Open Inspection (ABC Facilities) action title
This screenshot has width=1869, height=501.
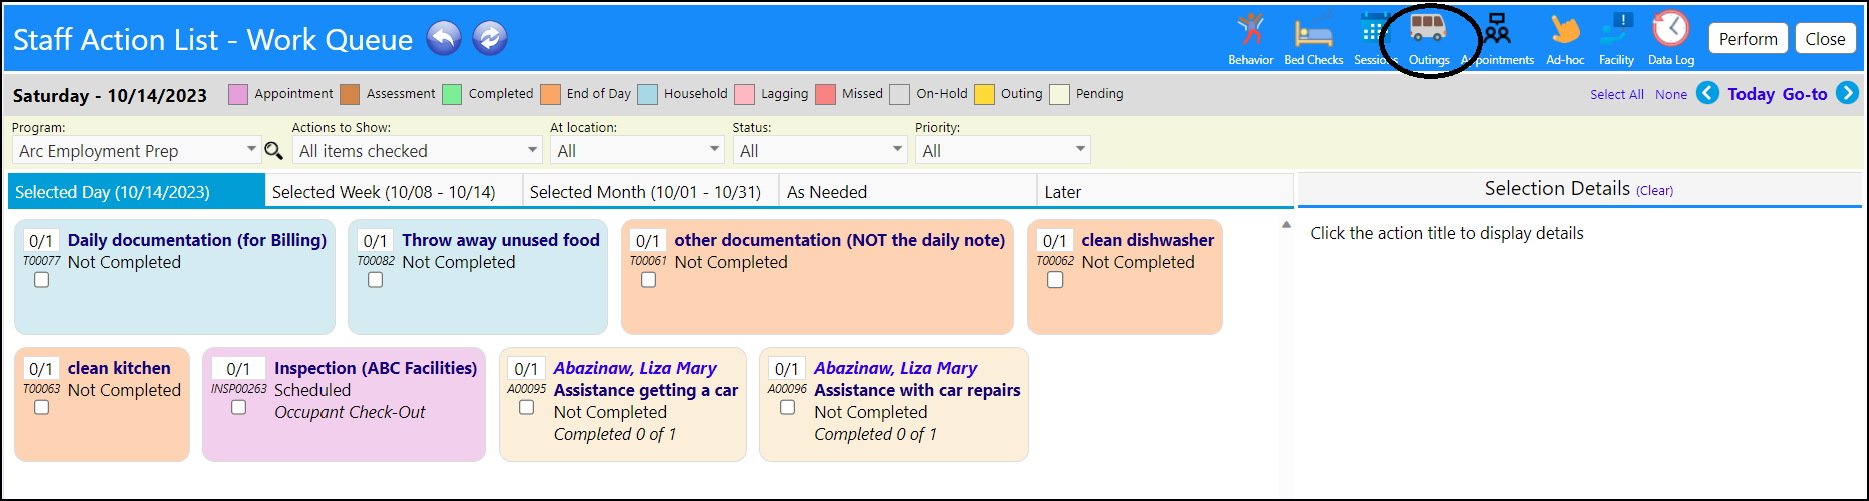click(376, 368)
